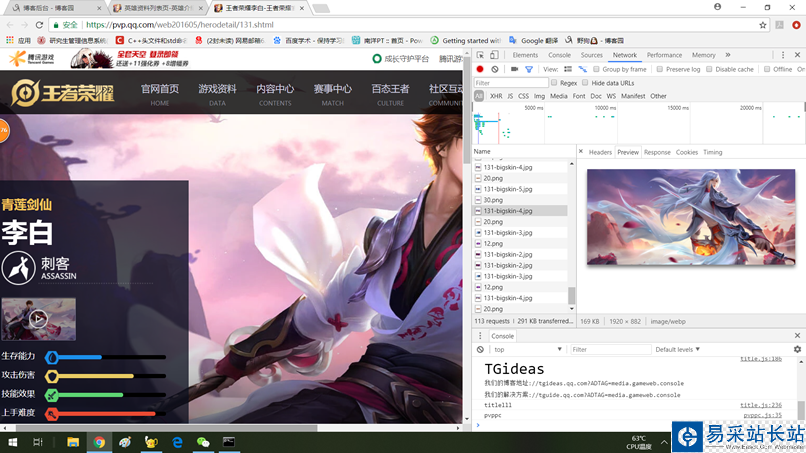Open the Timing tab of the request
Screen dimensions: 806x453
pos(712,152)
